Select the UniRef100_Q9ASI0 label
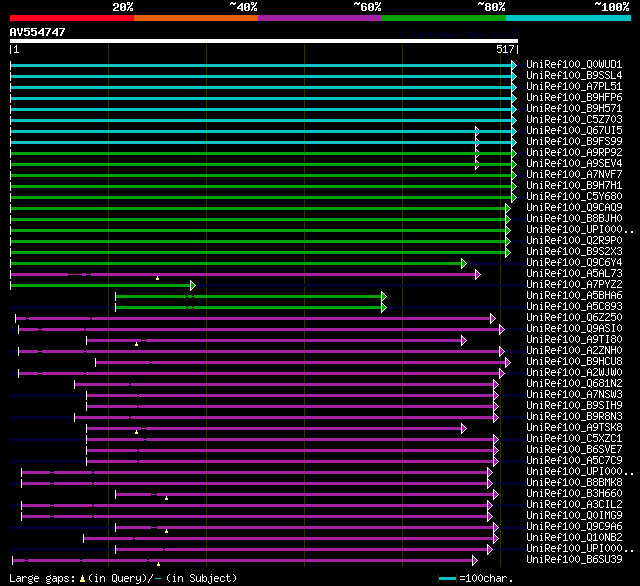640x586 pixels. [x=574, y=329]
